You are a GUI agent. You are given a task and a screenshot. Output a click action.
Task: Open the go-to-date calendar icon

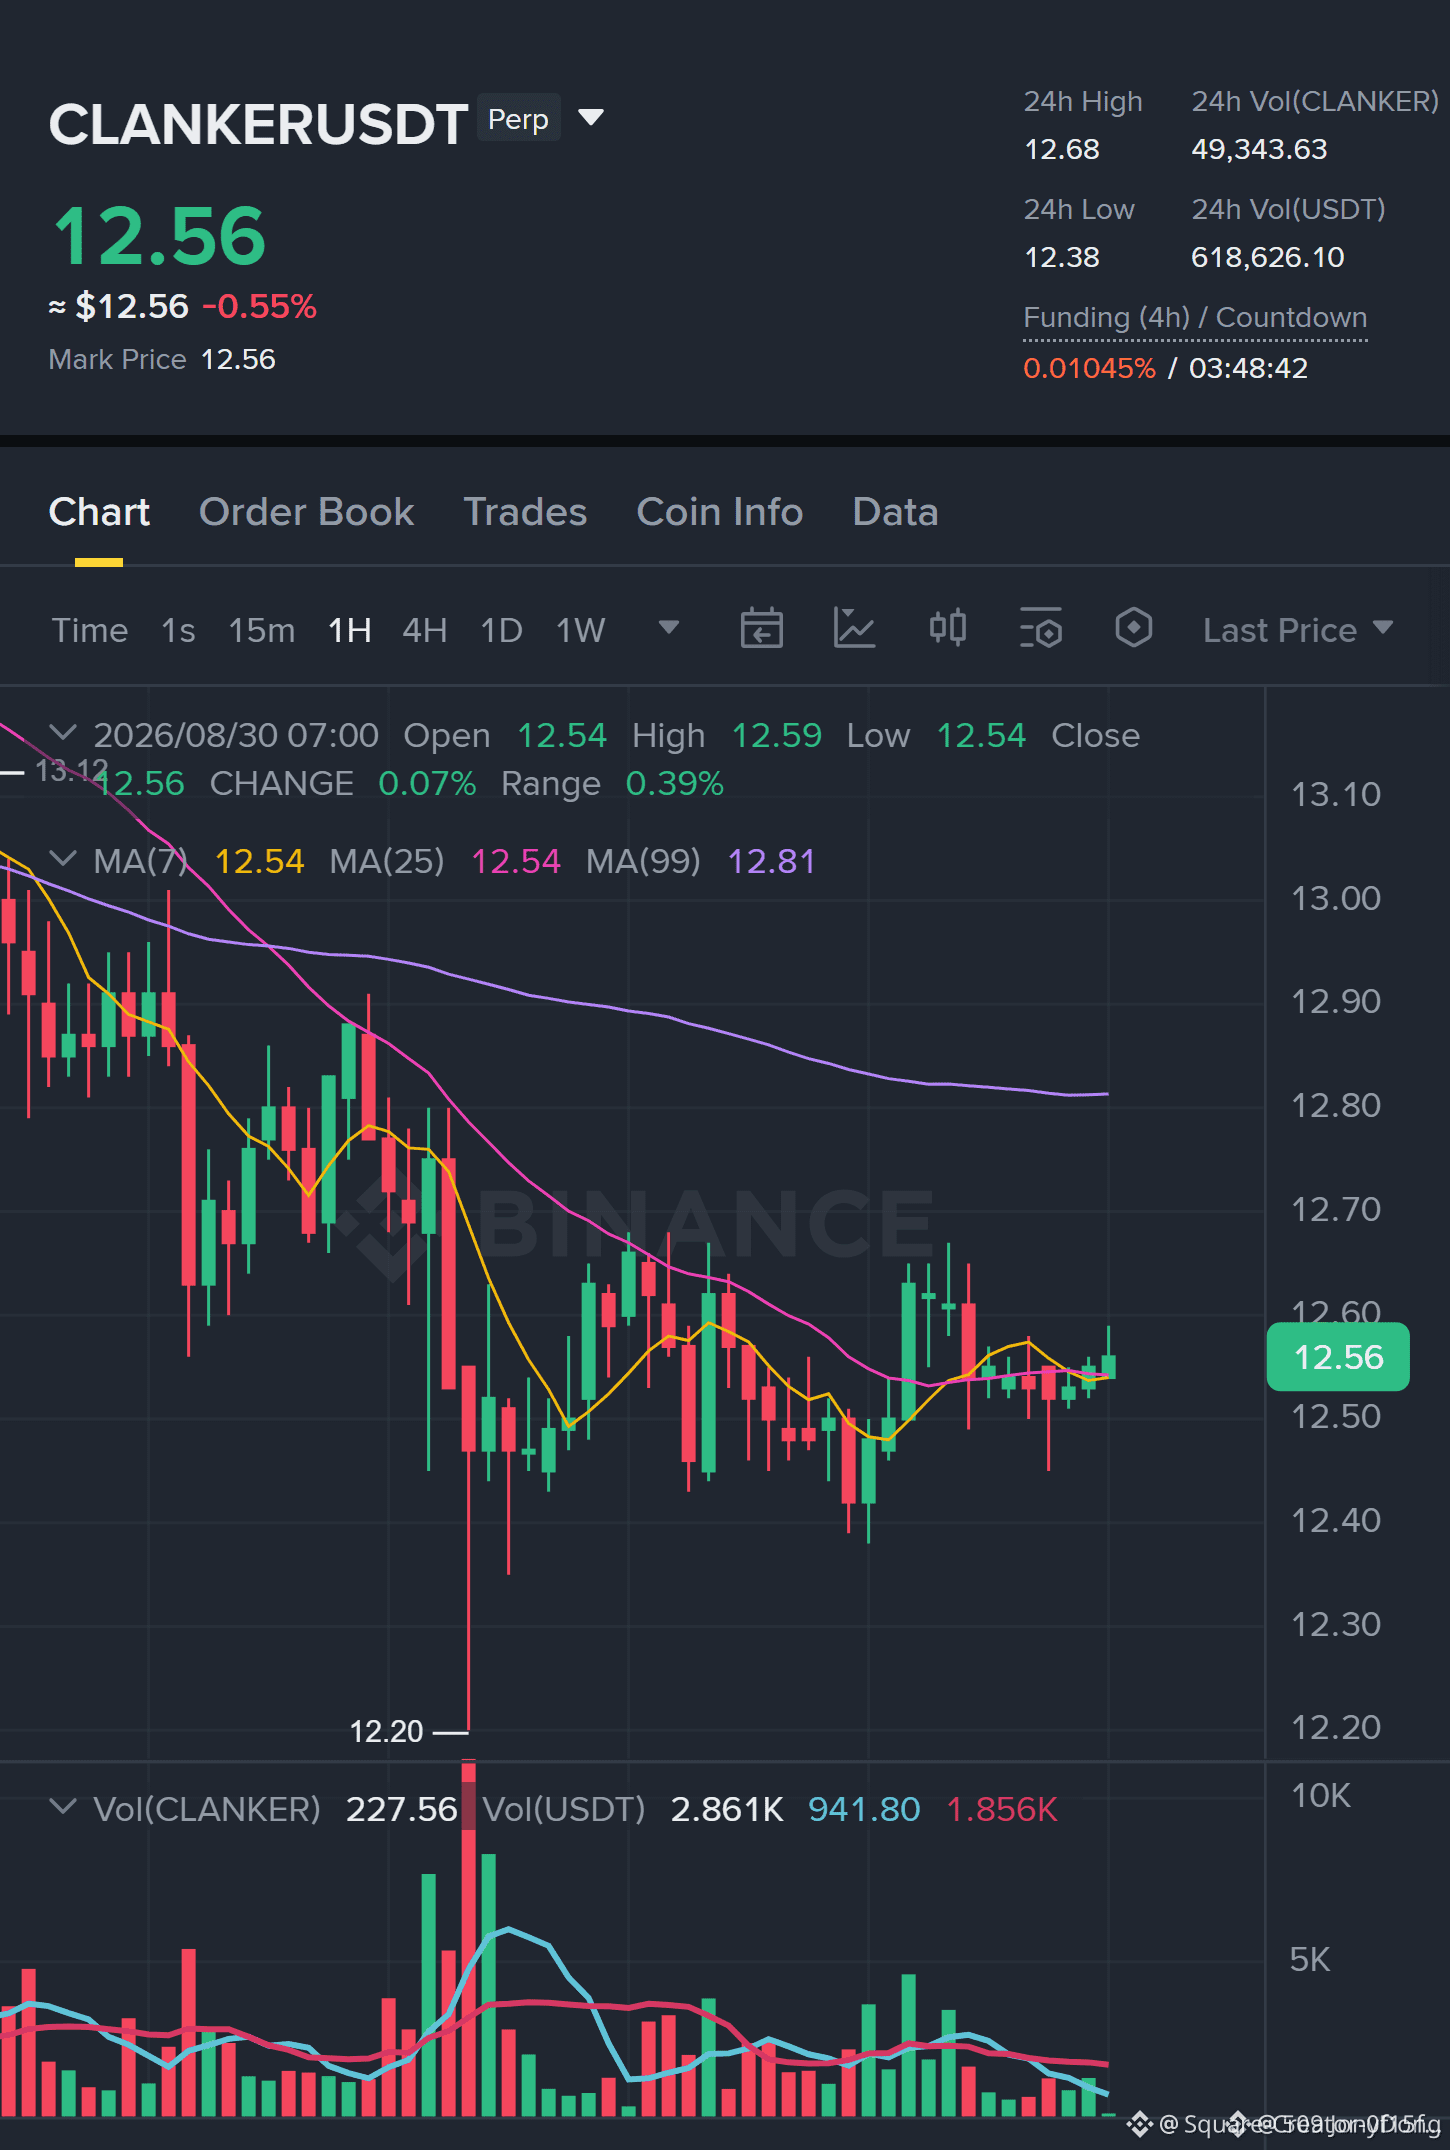(761, 629)
